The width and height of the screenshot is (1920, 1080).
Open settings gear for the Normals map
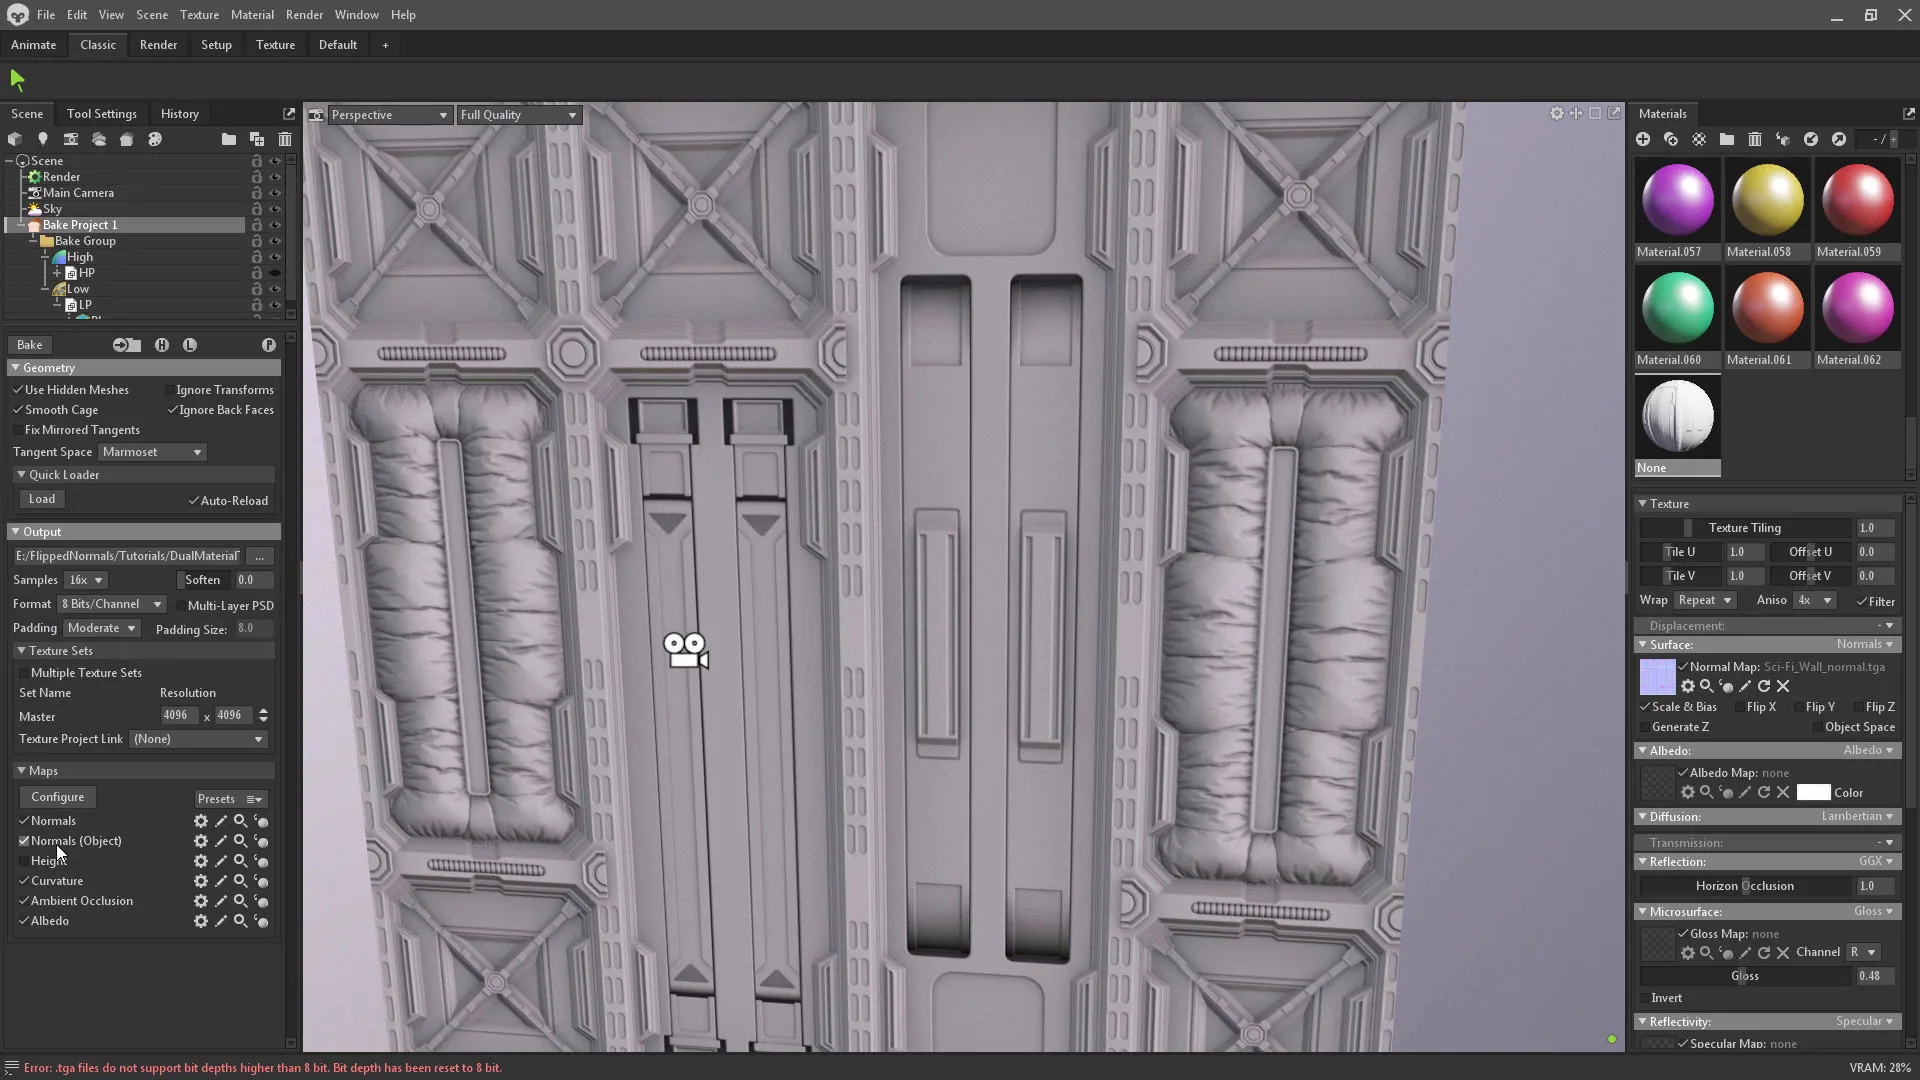201,821
